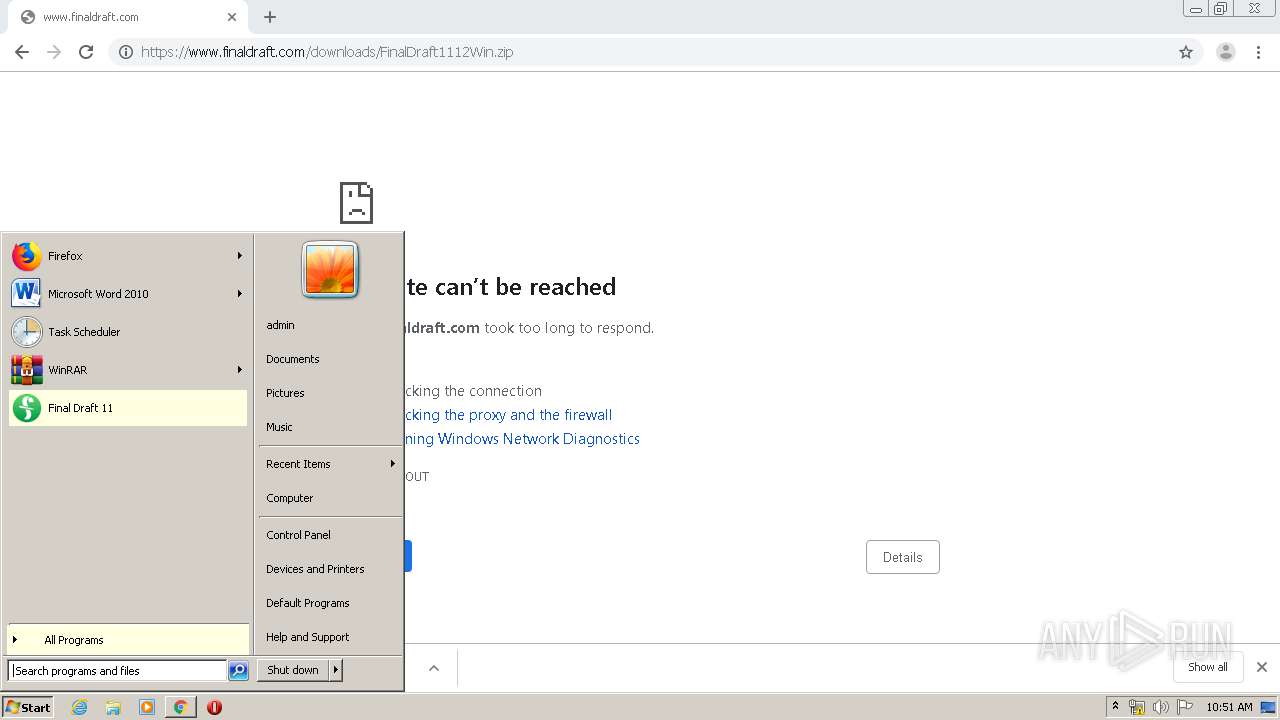Launch Microsoft Word 2010 icon

click(26, 294)
